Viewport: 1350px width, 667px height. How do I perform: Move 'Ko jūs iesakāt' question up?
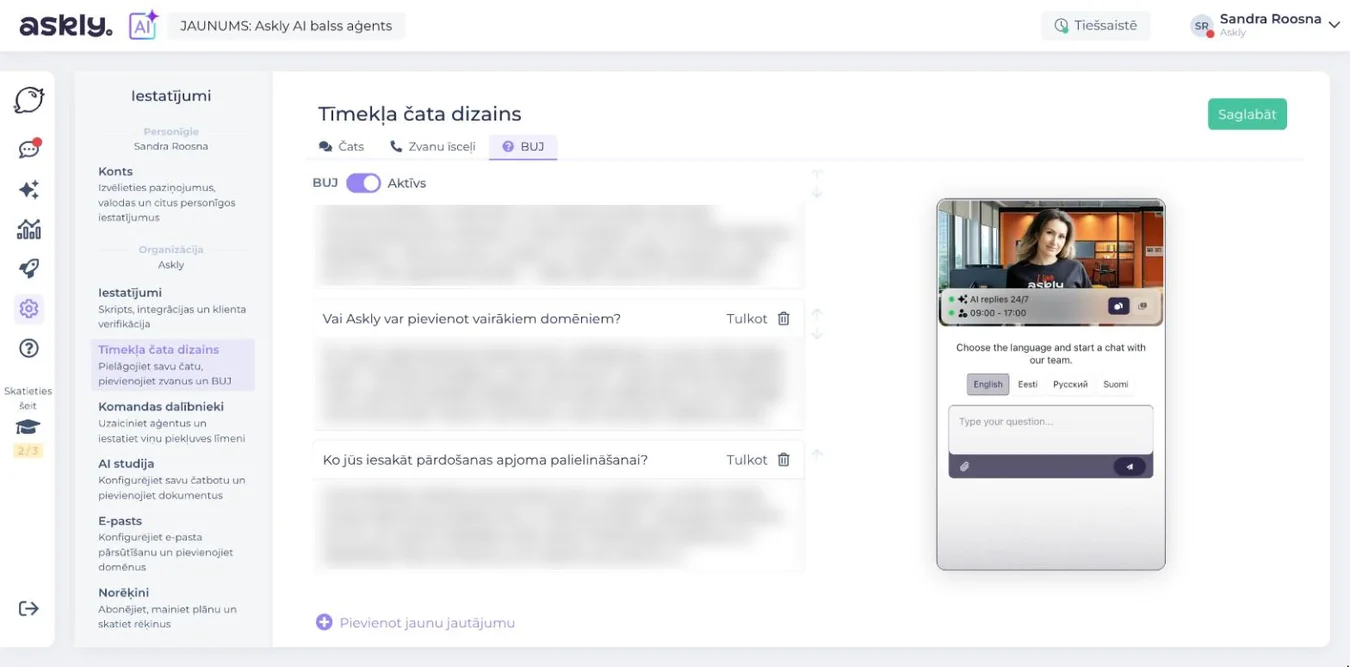point(817,454)
